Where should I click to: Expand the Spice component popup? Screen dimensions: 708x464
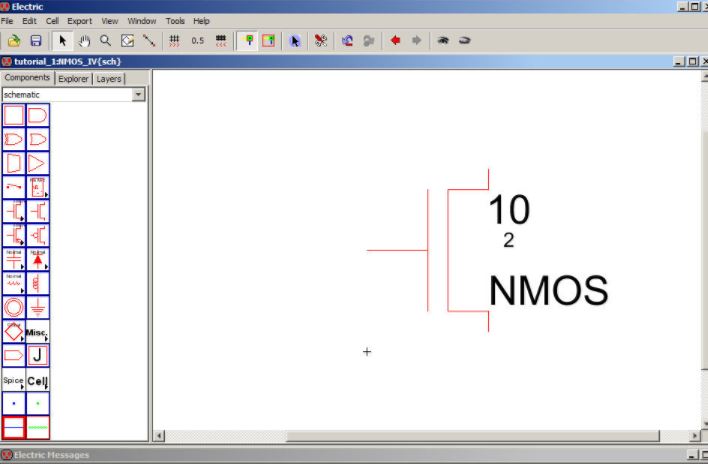[14, 380]
